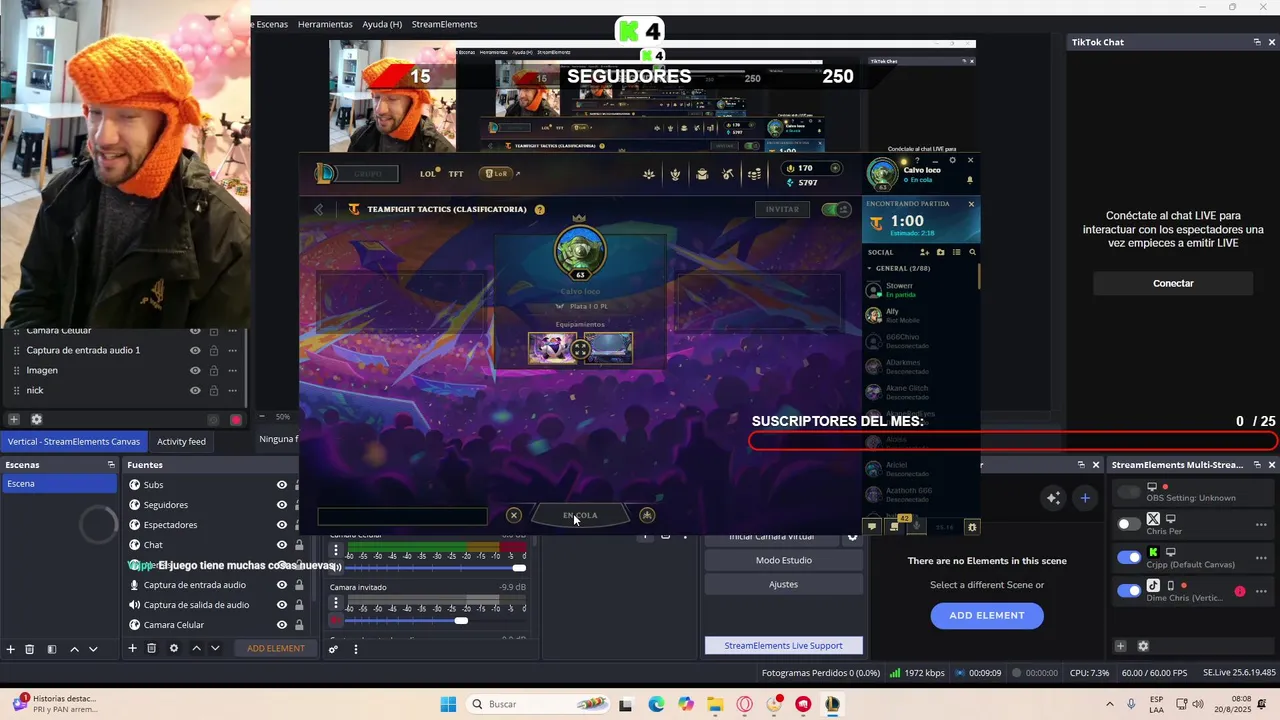Add a multi-stream destination with plus icon
The image size is (1280, 720).
[x=1121, y=647]
